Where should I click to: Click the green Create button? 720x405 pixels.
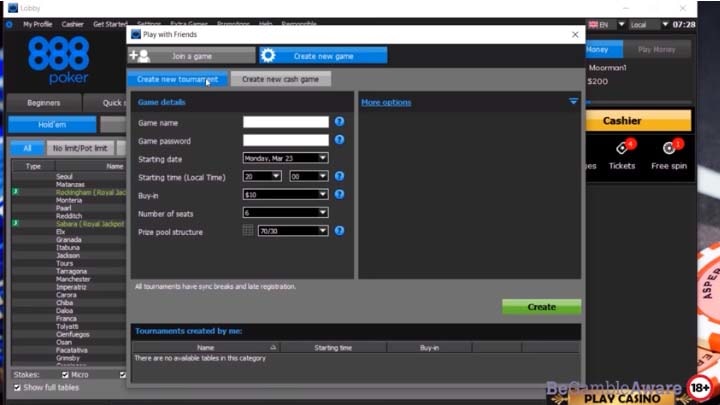coord(541,307)
